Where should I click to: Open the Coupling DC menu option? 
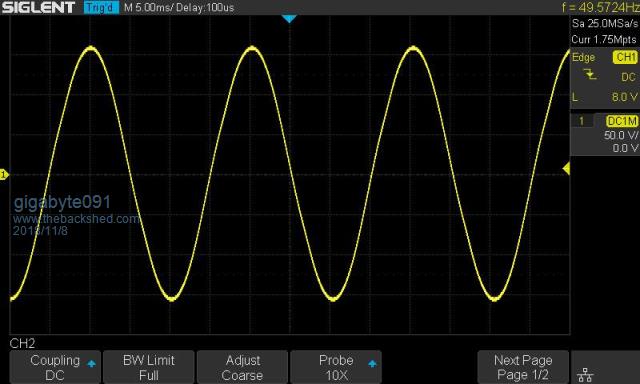tap(55, 367)
